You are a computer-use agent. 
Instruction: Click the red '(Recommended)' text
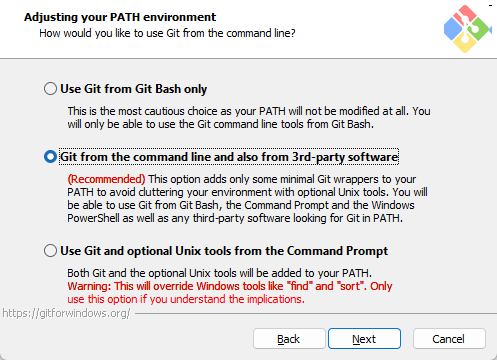pos(106,179)
